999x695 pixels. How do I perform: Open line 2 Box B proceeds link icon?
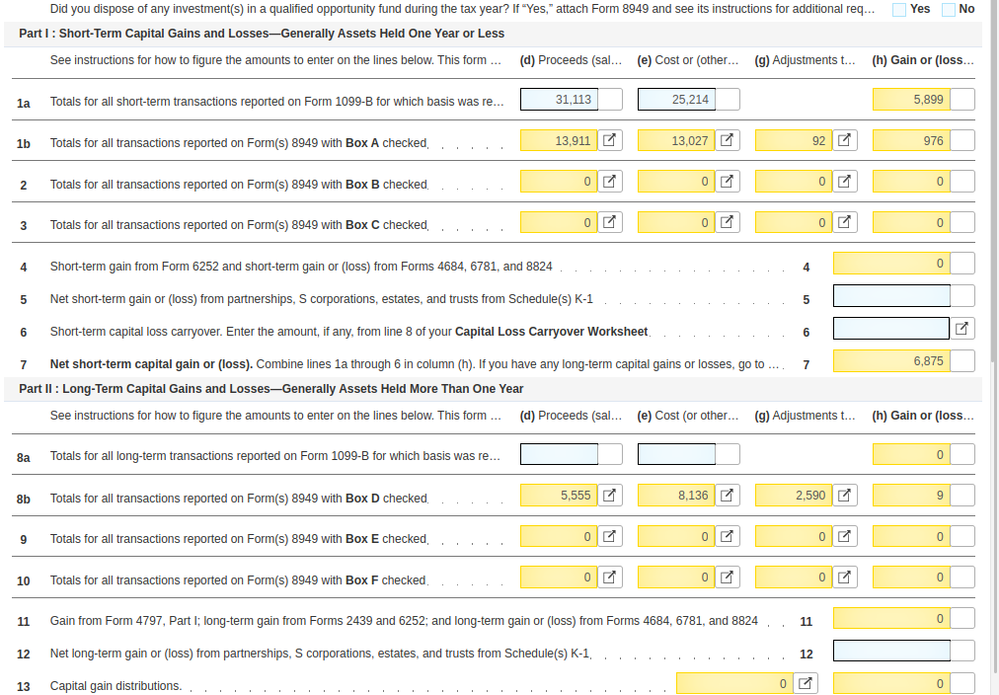click(610, 182)
